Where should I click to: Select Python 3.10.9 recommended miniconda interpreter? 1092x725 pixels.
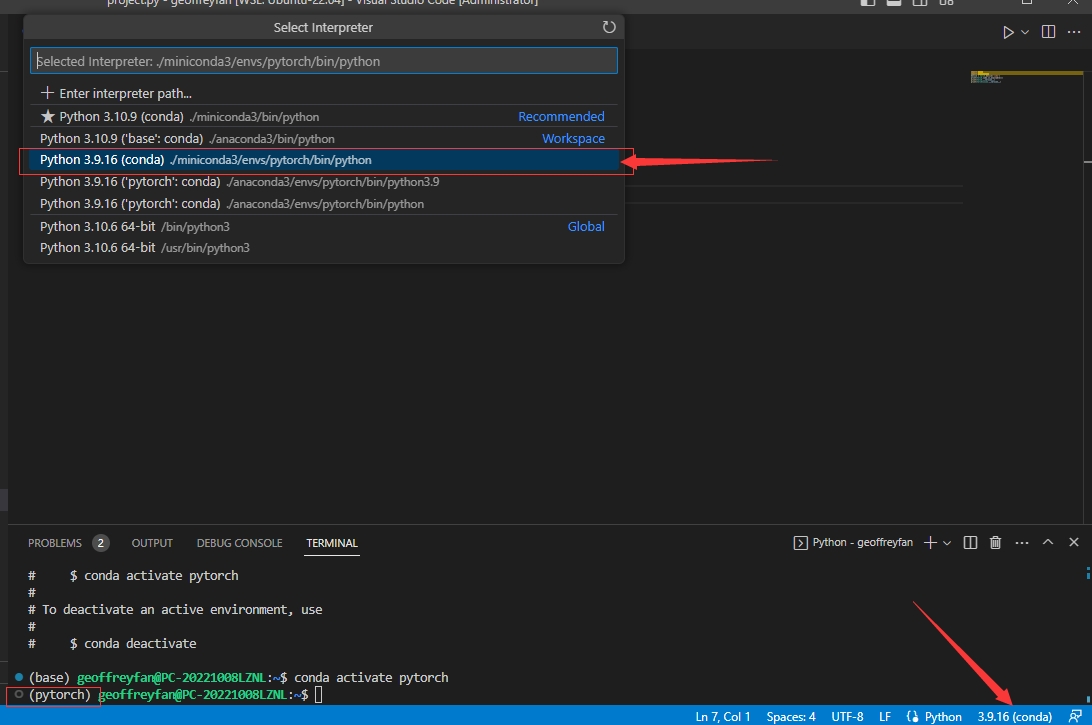point(180,117)
